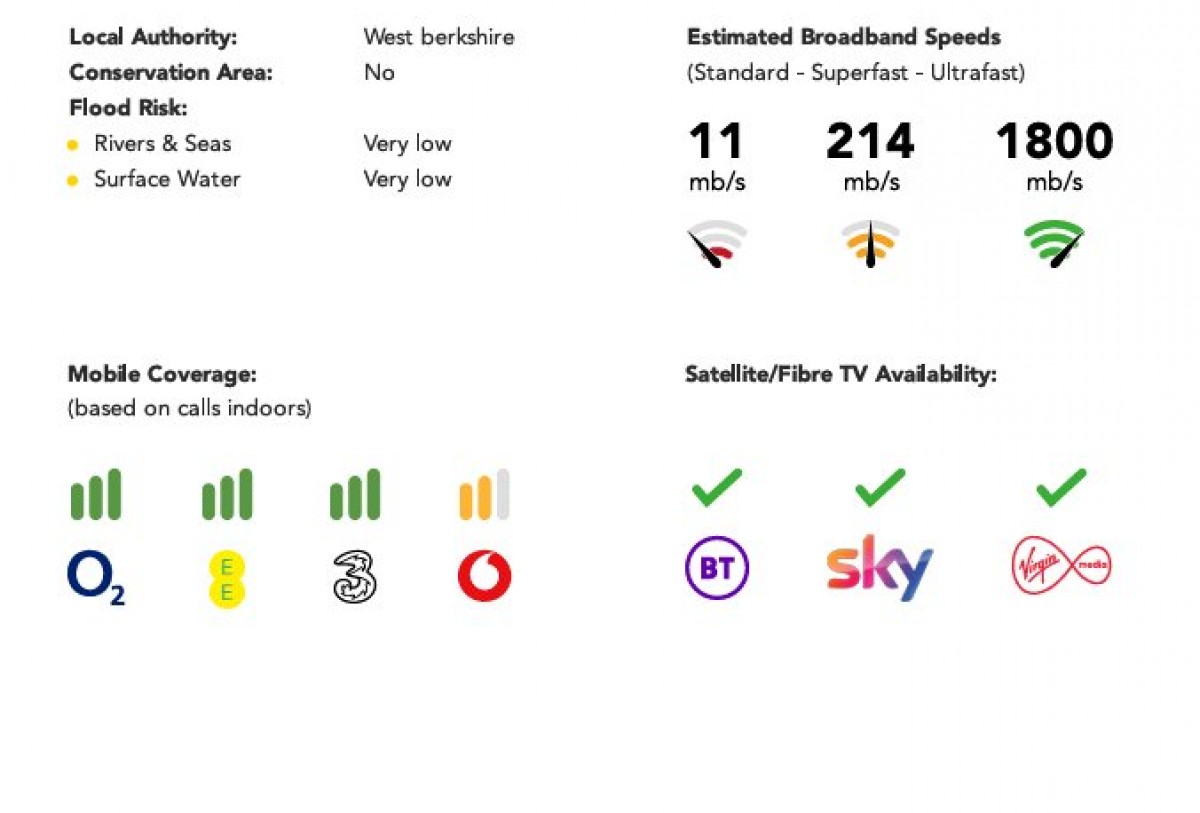The height and width of the screenshot is (813, 1200).
Task: Click the red Vodafone logo
Action: click(x=484, y=577)
